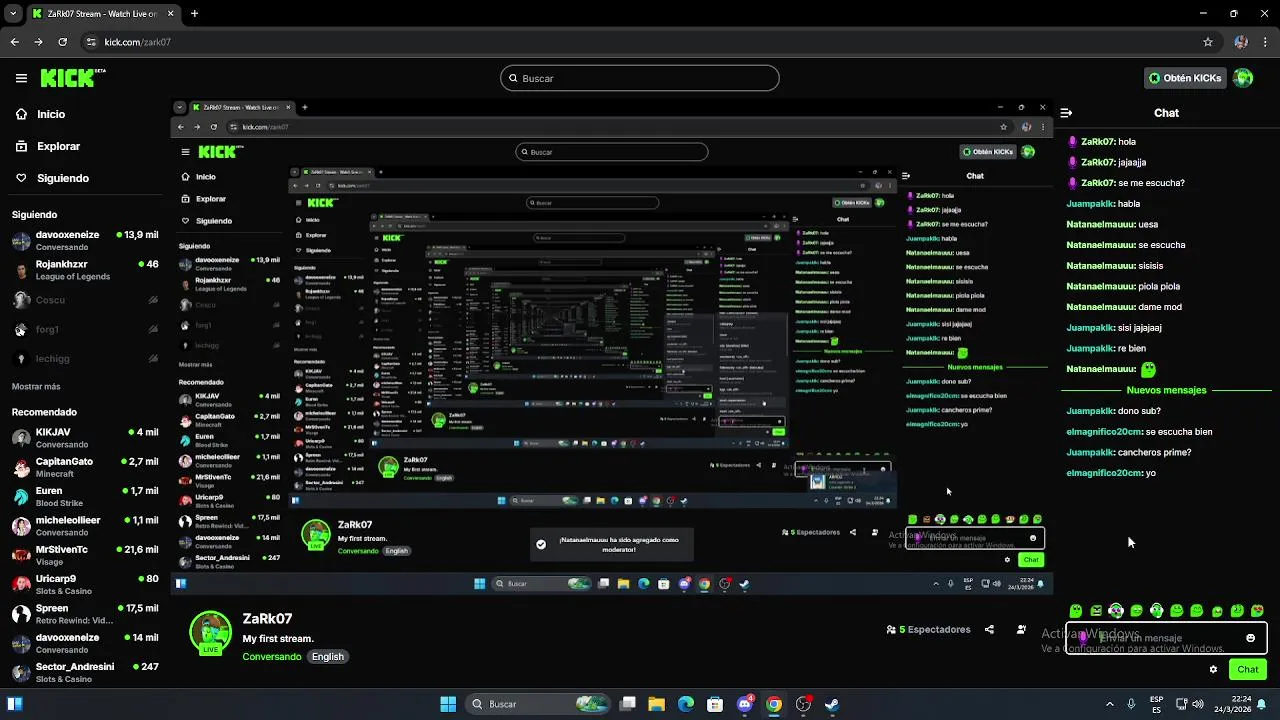Screen dimensions: 1280x720
Task: Open chat settings with the gear icon
Action: pos(1213,669)
